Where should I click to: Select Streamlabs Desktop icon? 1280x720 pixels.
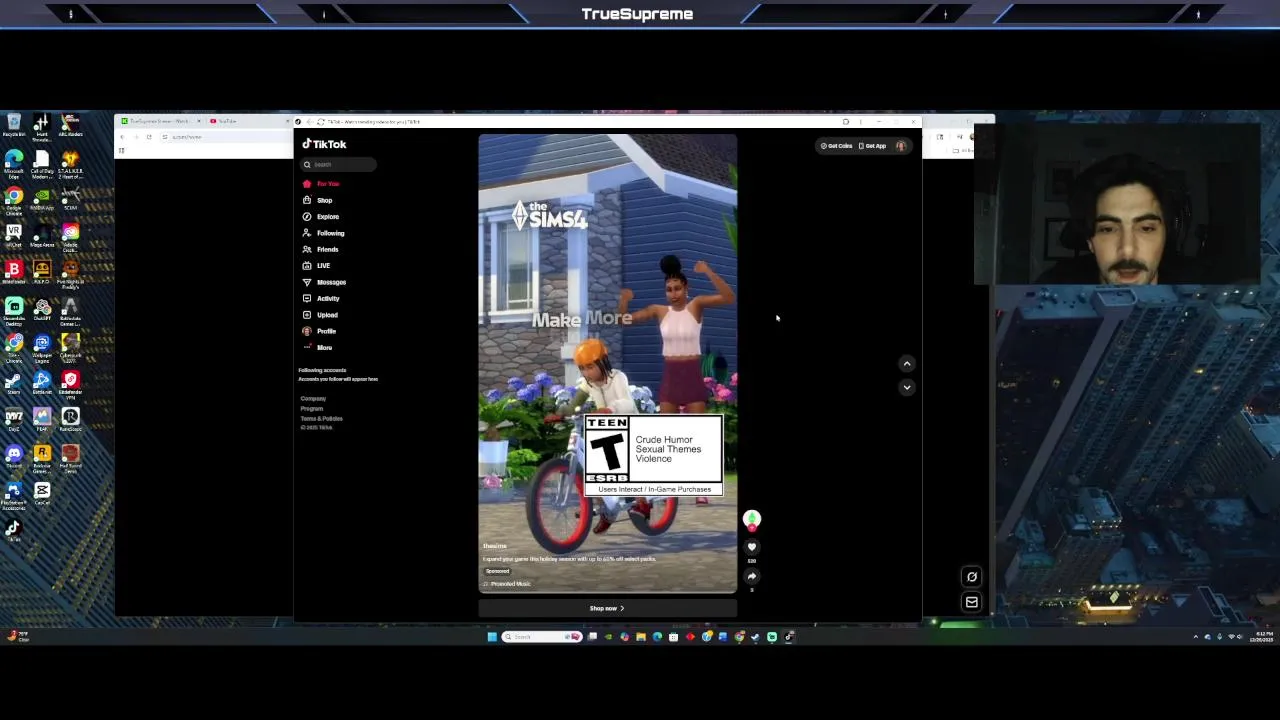(14, 312)
